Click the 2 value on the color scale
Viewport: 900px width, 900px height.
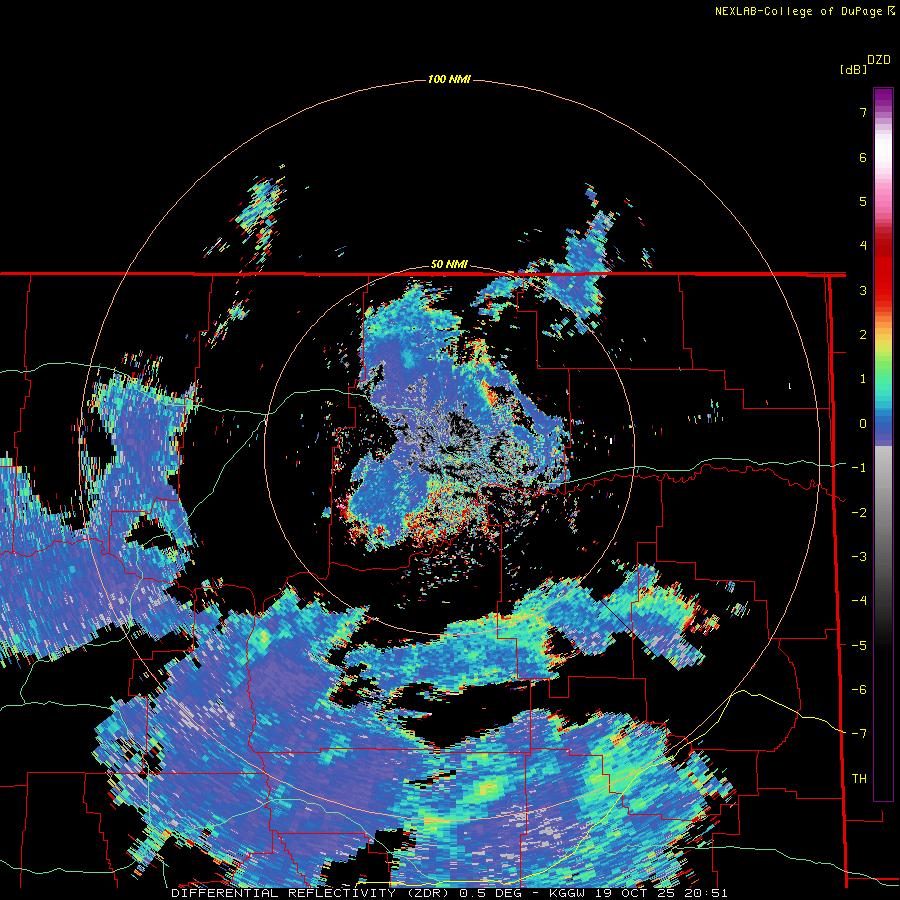(x=863, y=335)
